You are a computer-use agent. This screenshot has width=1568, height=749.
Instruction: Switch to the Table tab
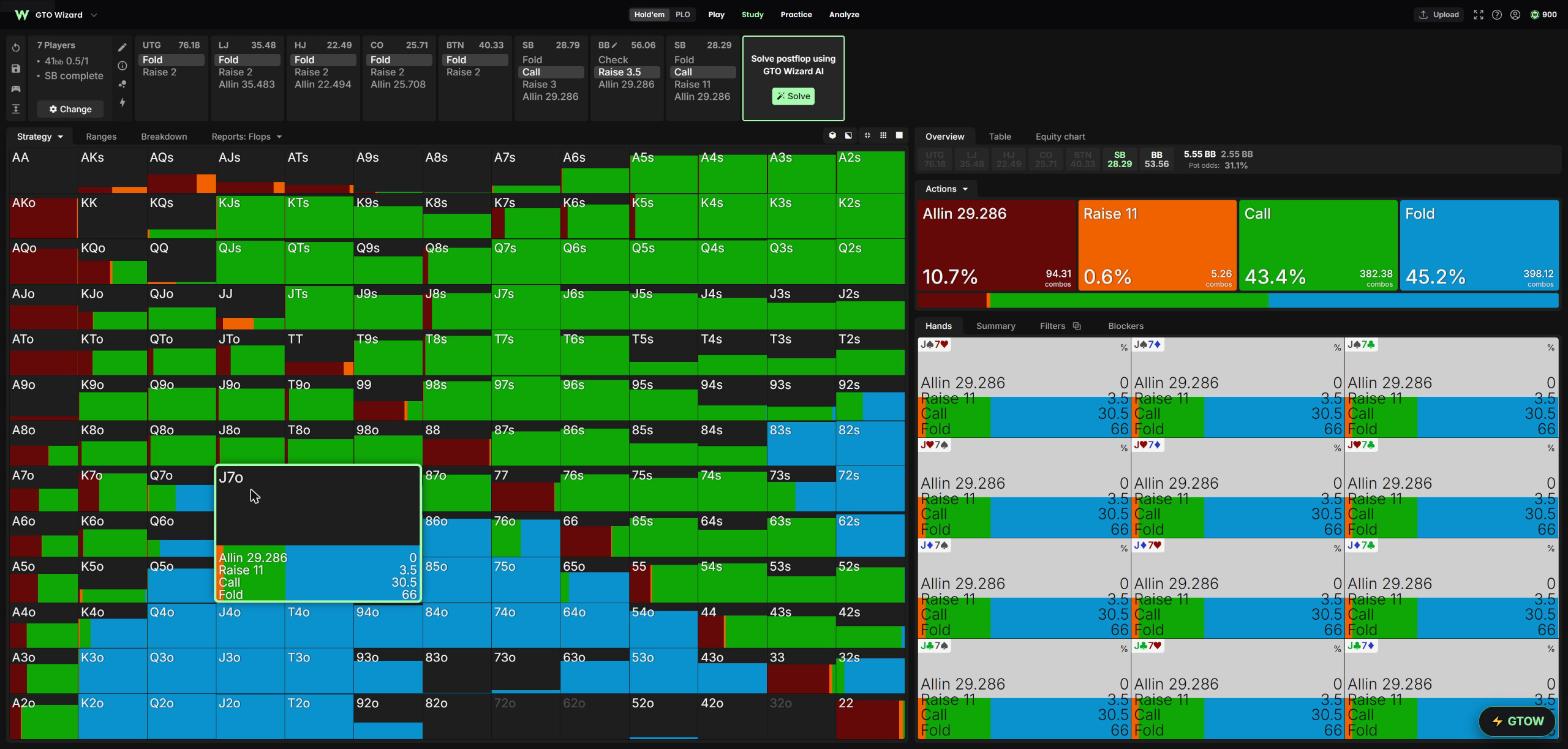coord(1000,137)
